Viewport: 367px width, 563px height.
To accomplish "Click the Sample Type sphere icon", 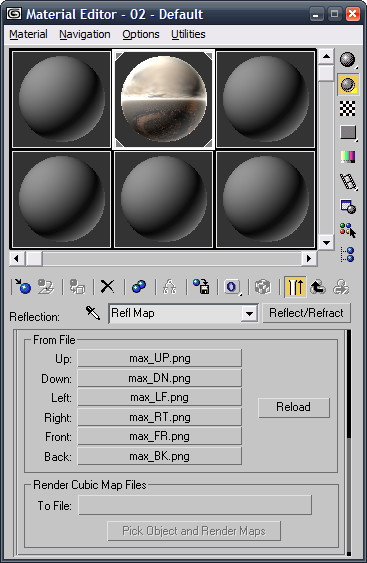I will (x=347, y=60).
